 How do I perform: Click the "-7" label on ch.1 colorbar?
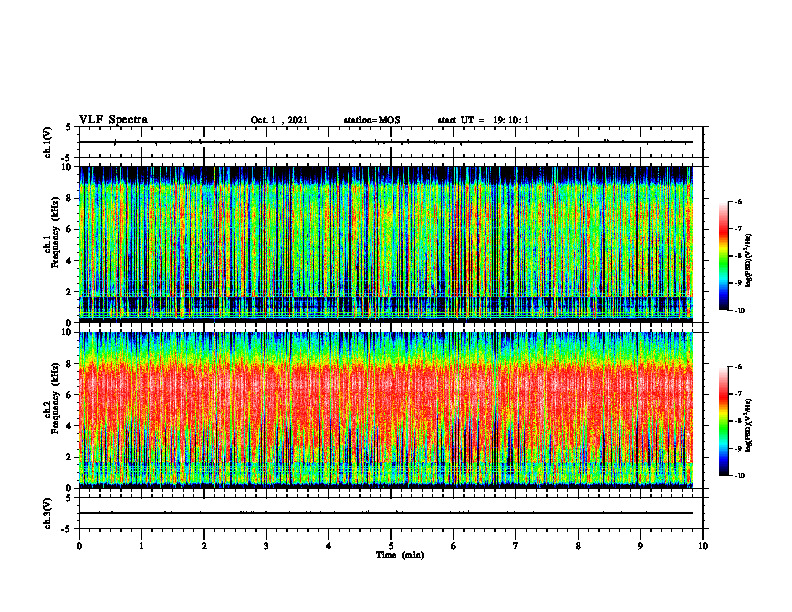738,229
